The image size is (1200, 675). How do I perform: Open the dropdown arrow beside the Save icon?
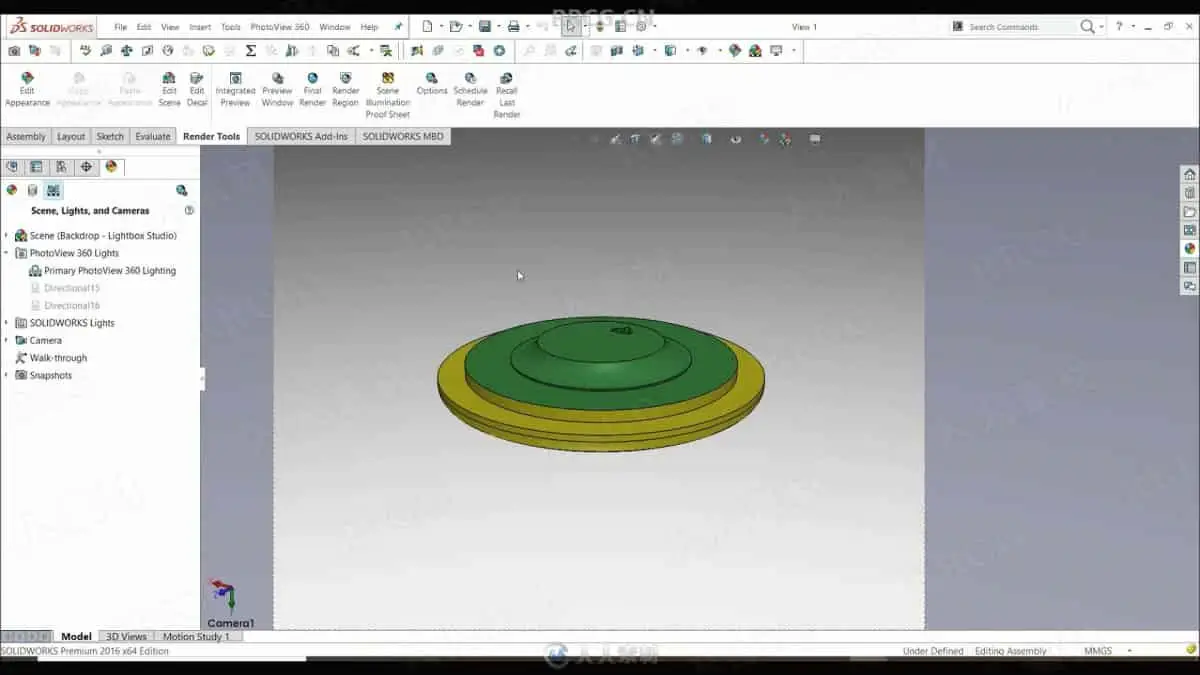[x=498, y=27]
